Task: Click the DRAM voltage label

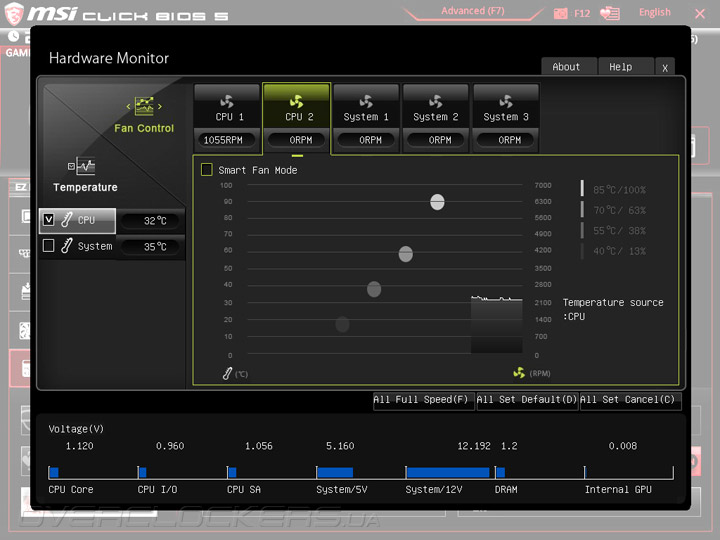Action: click(506, 489)
